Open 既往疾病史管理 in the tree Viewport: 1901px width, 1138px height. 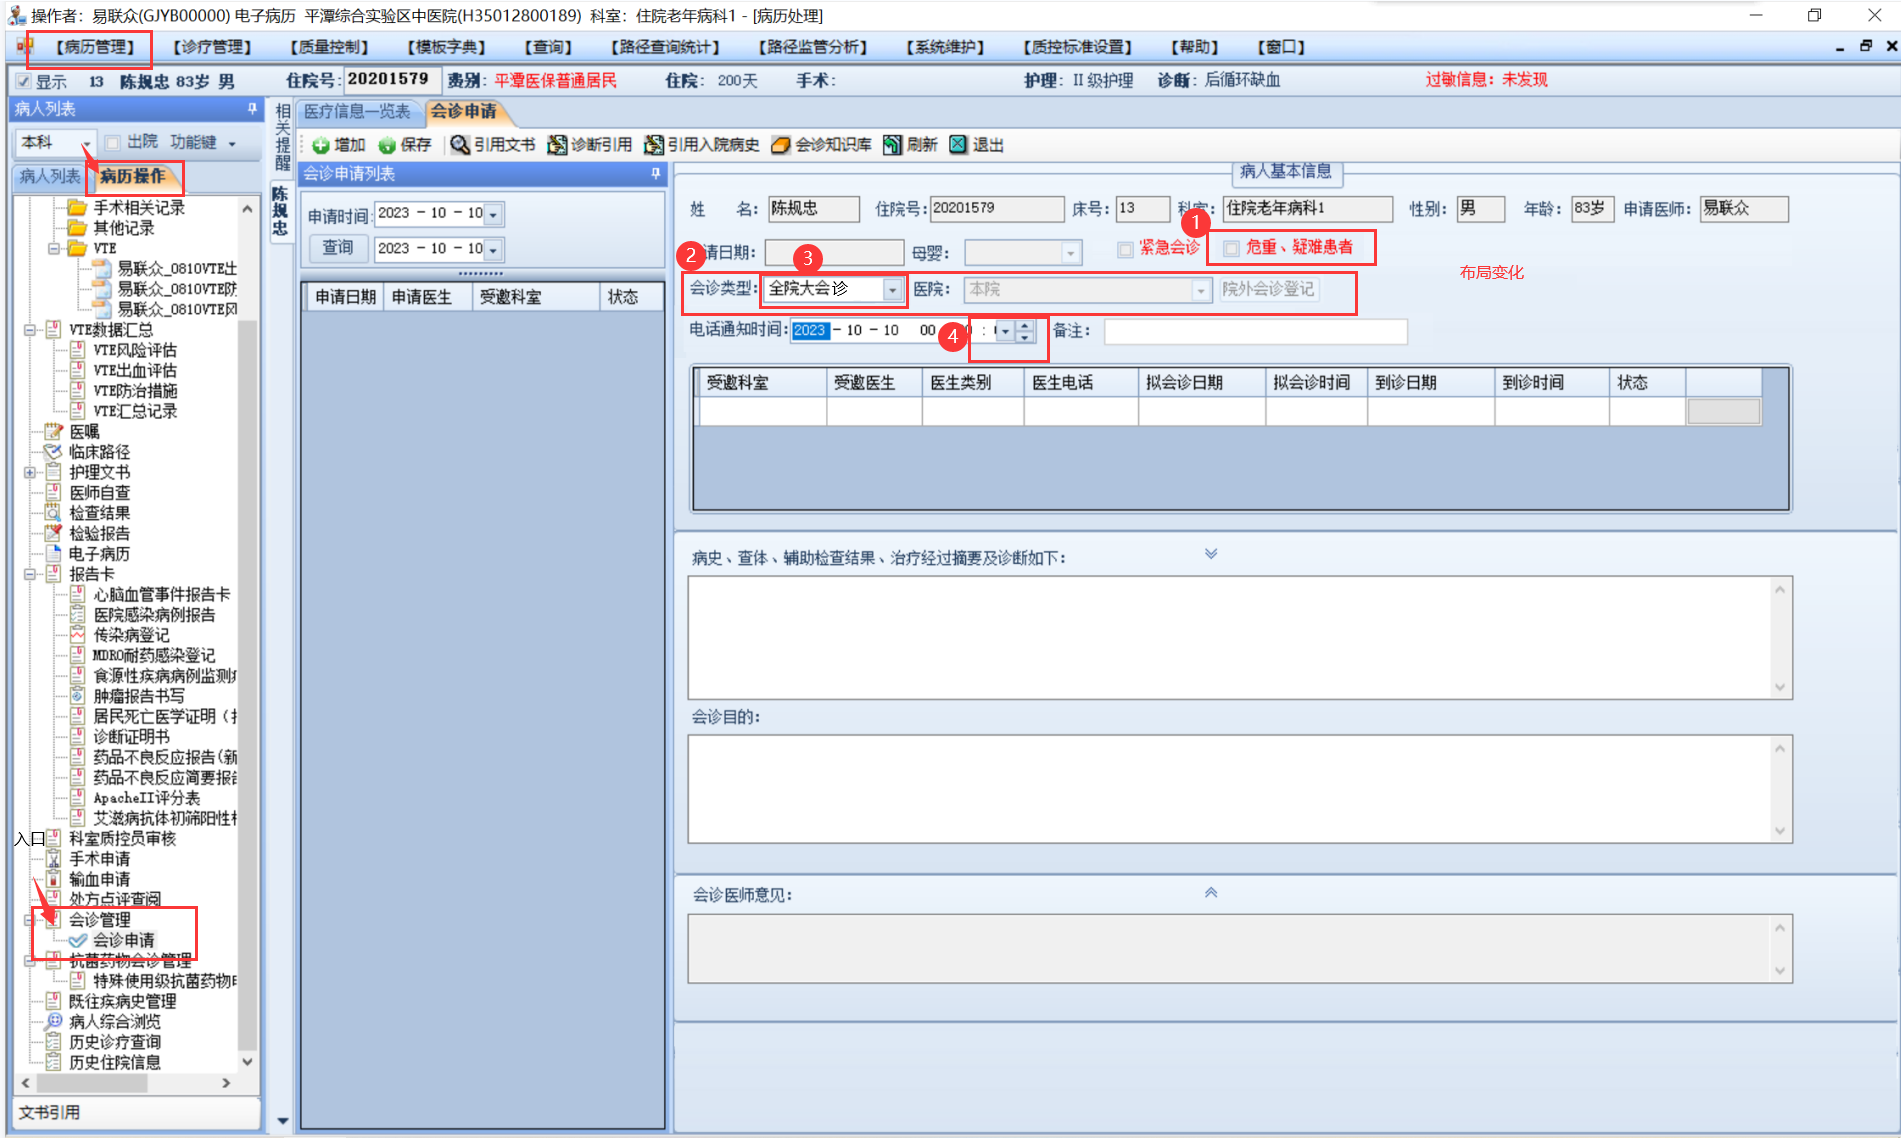click(122, 1001)
